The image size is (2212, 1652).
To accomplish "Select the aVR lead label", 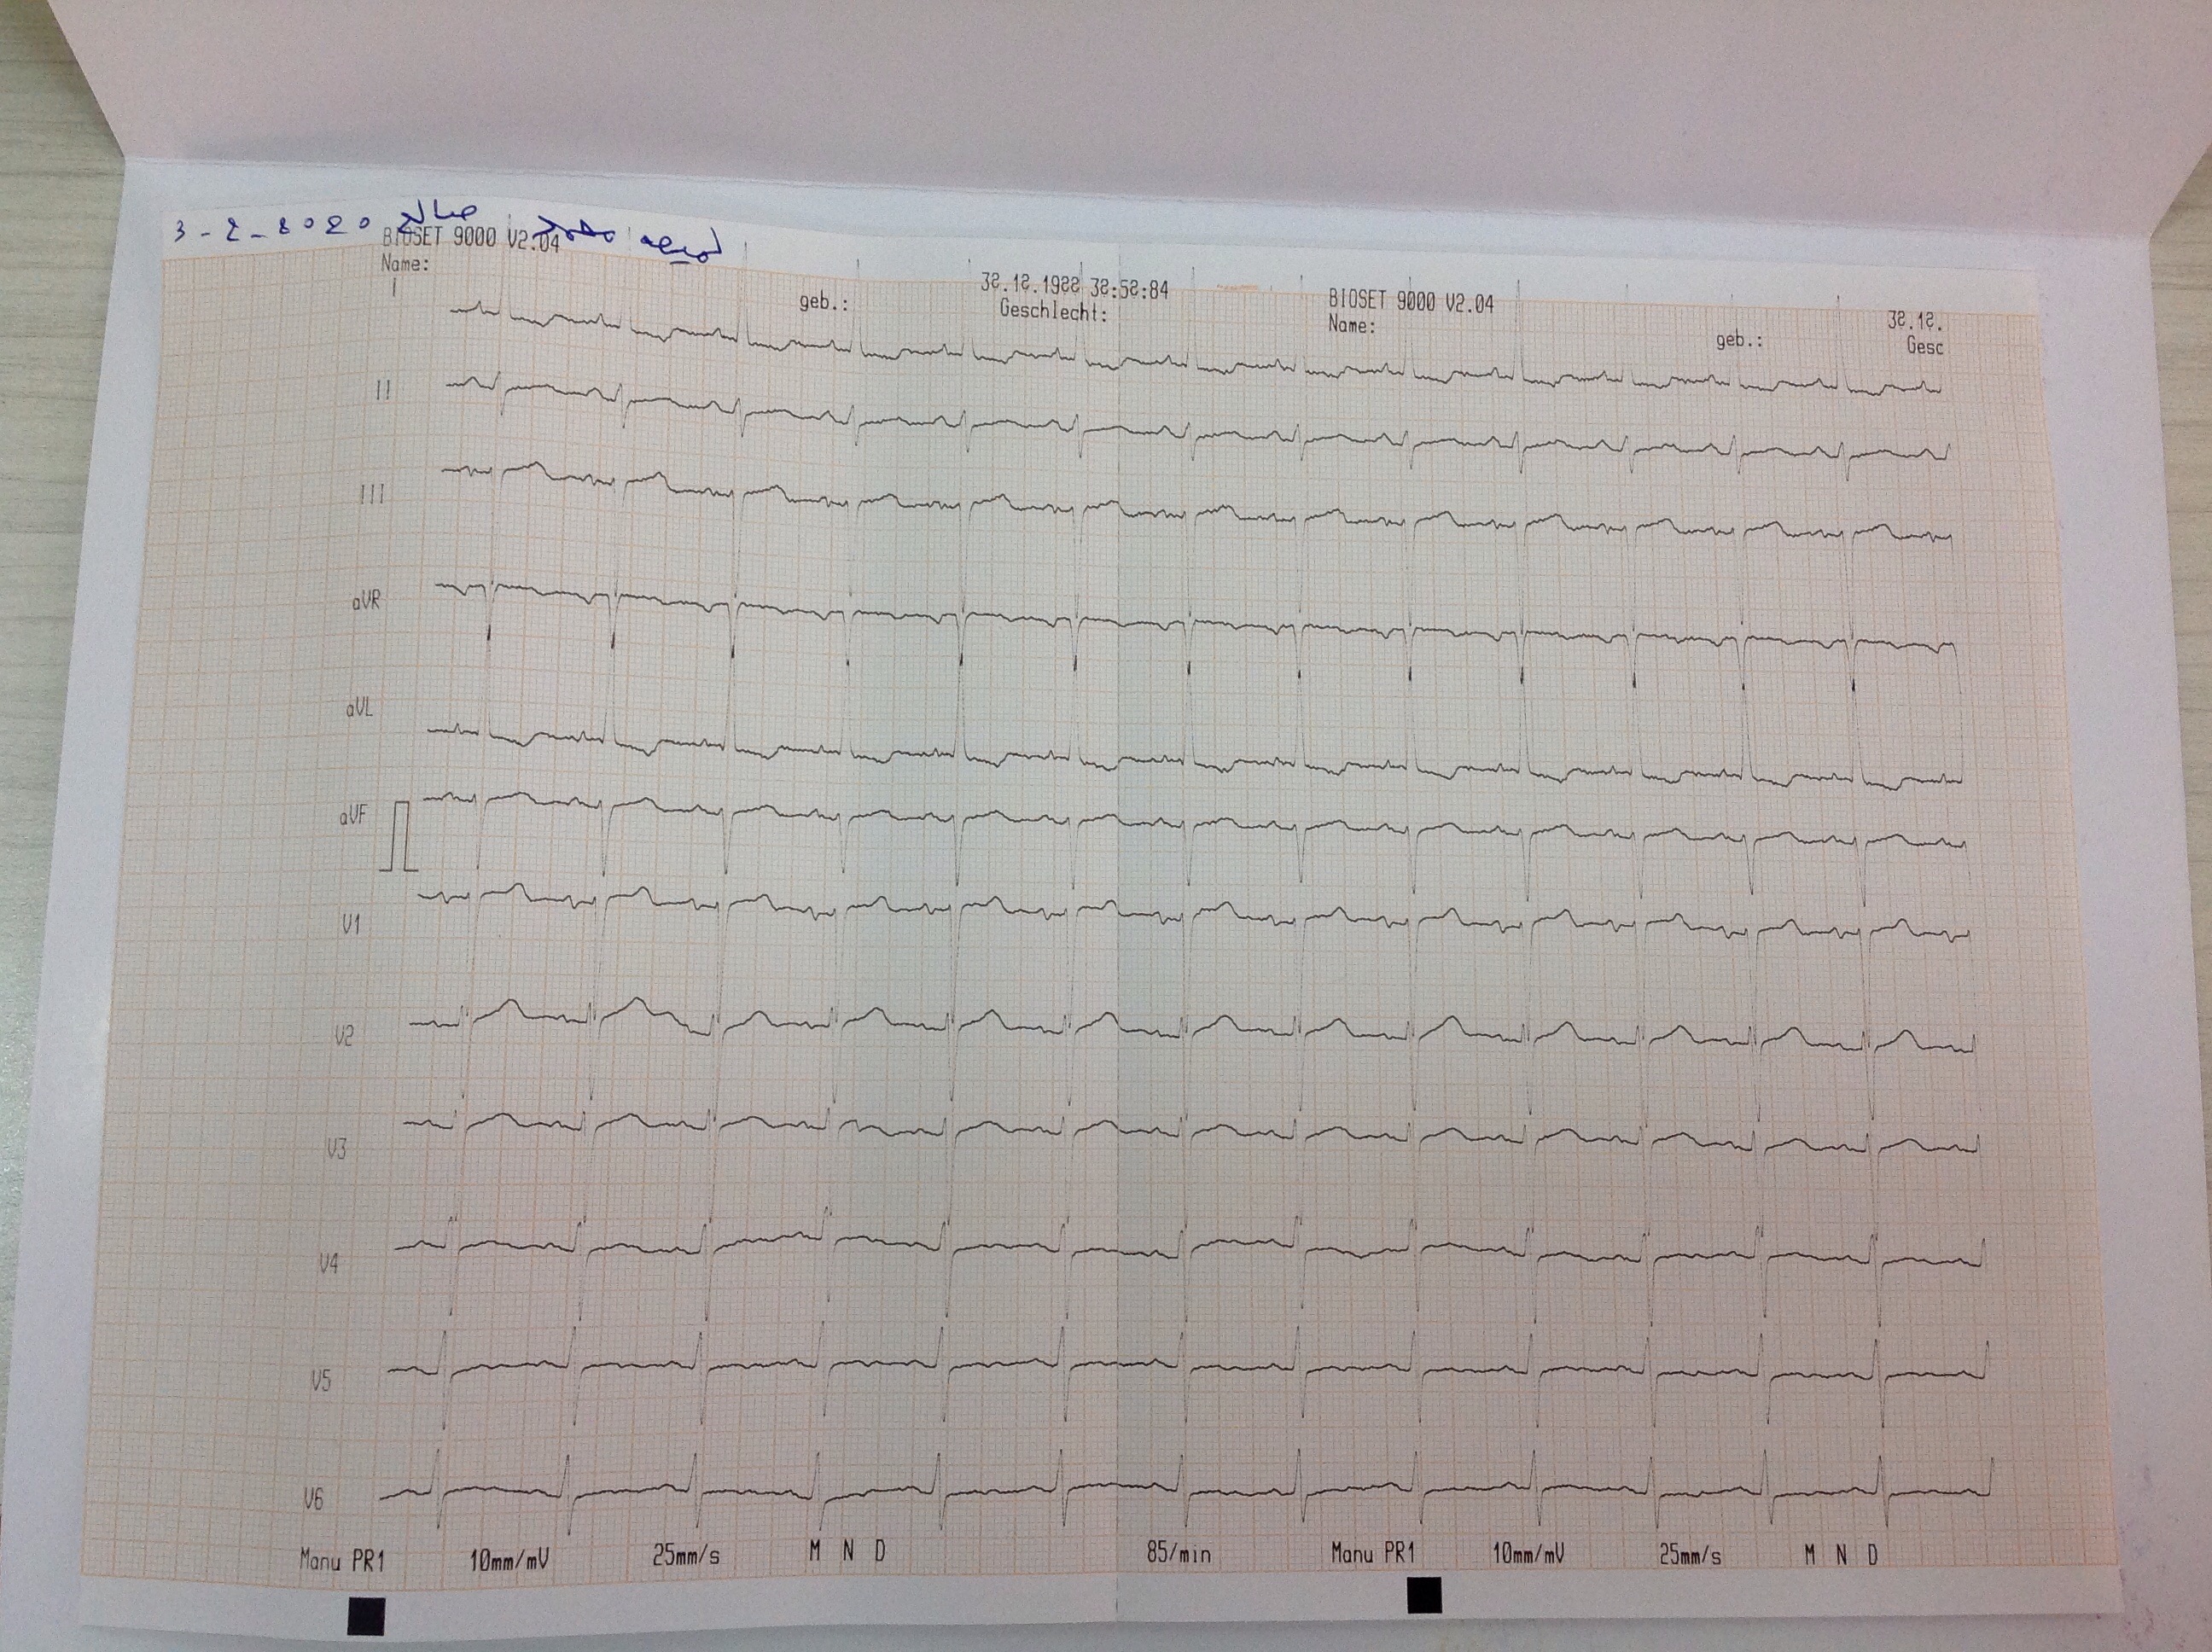I will [x=366, y=602].
